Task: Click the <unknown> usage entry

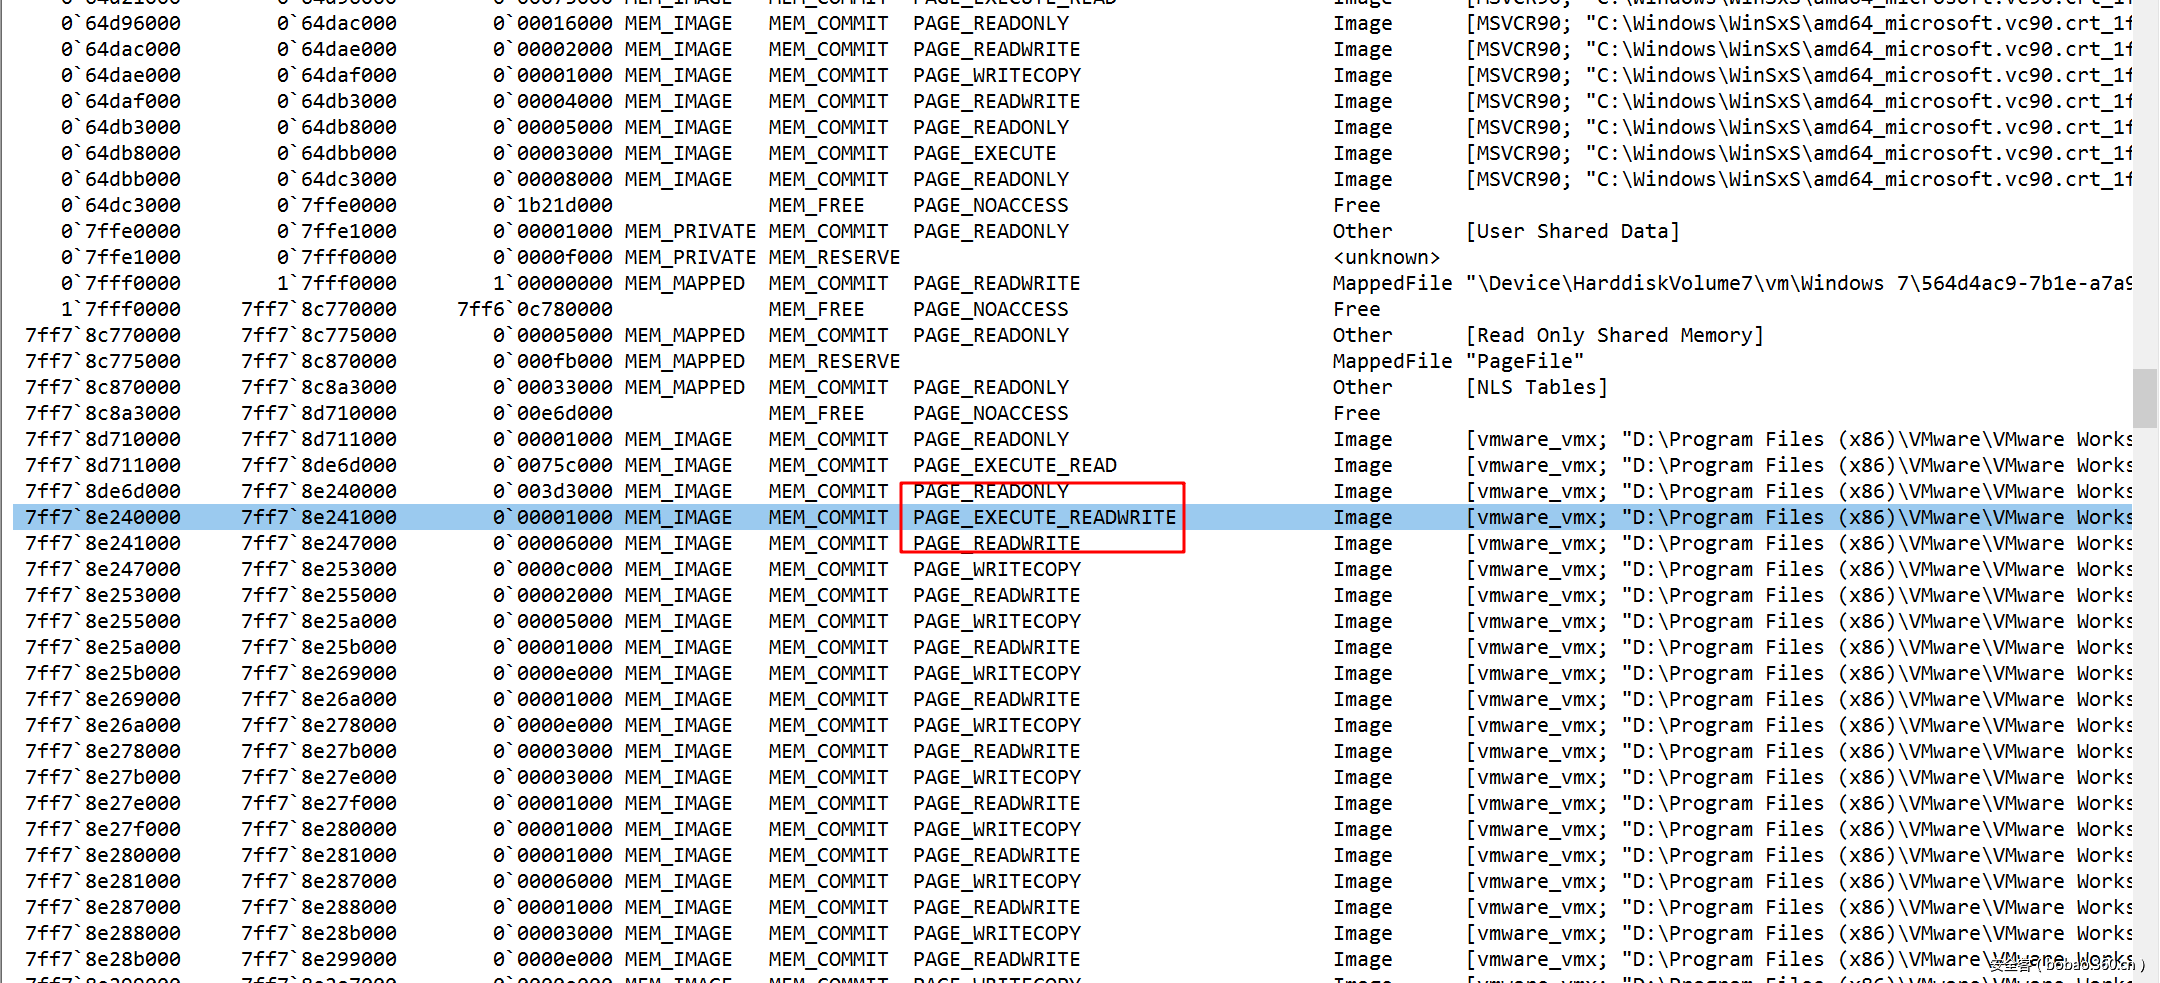Action: tap(1386, 257)
